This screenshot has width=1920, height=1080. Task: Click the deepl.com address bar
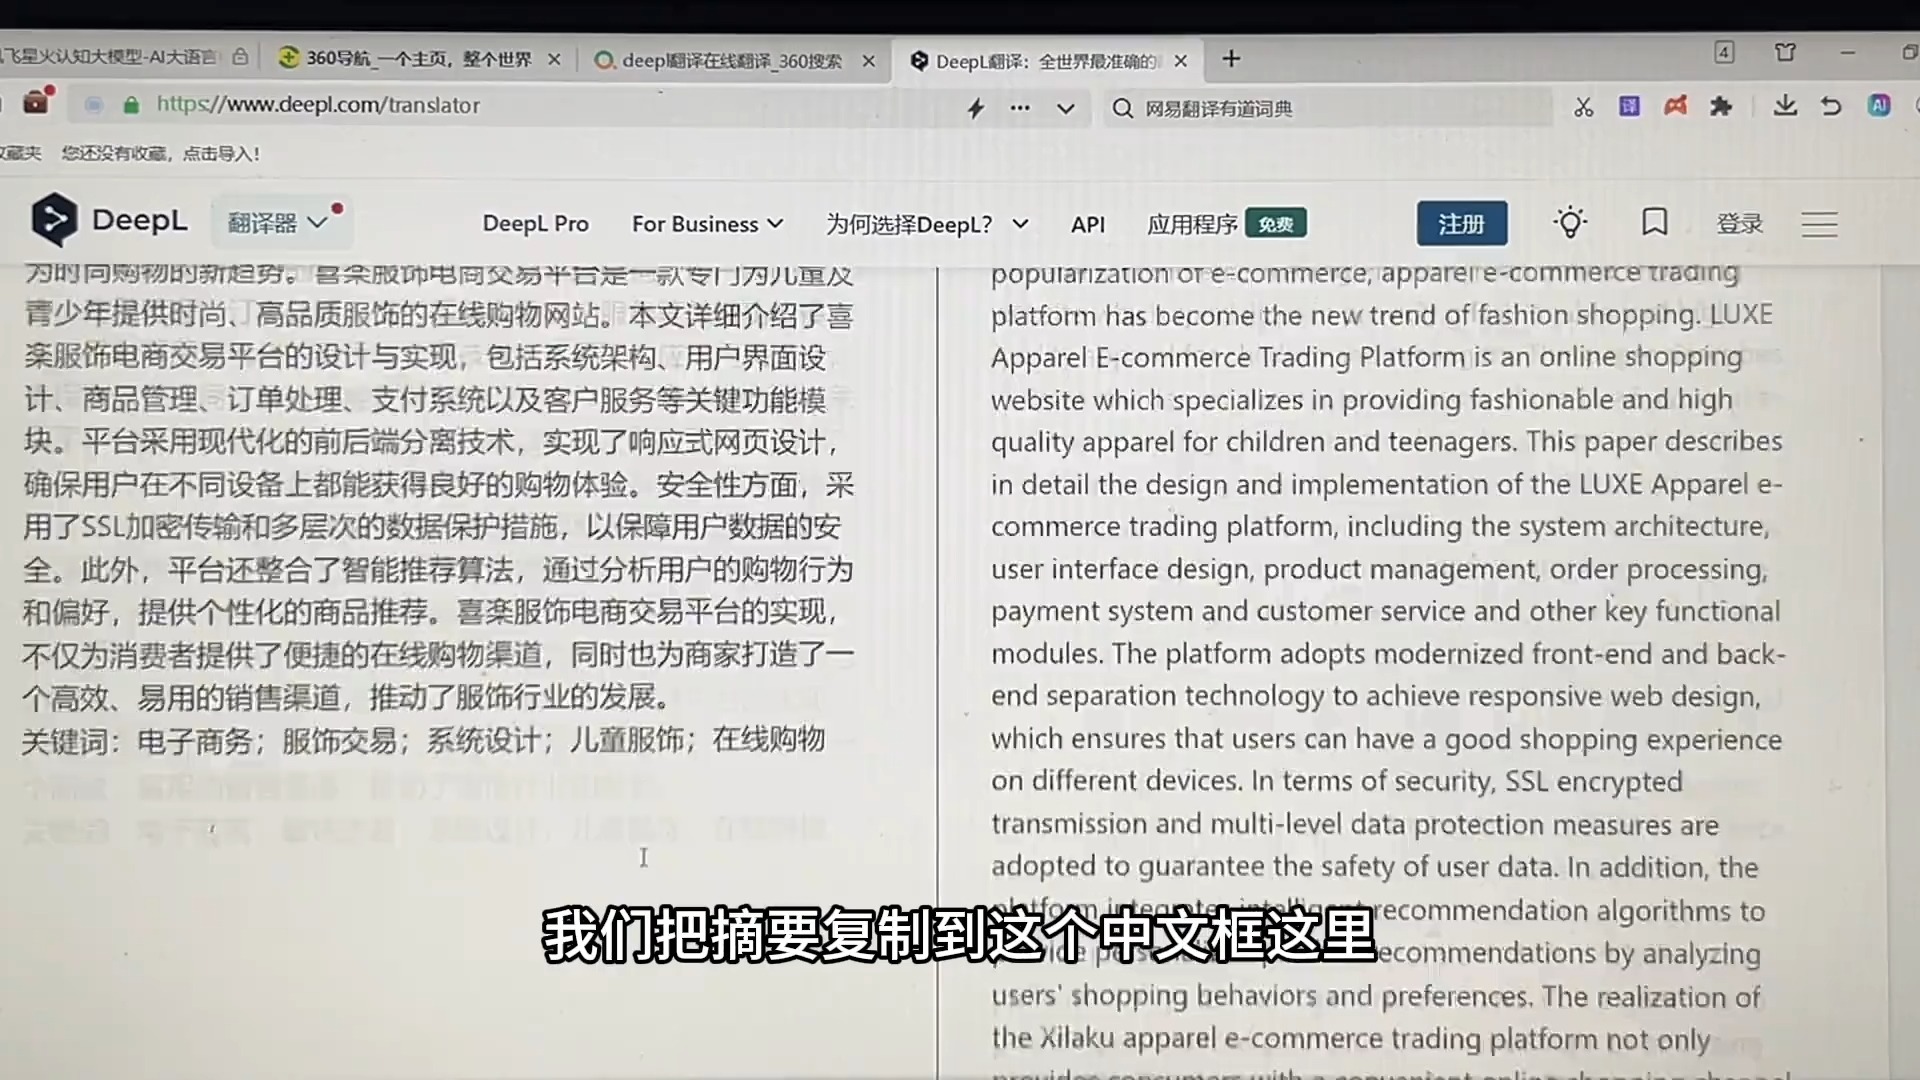coord(520,105)
